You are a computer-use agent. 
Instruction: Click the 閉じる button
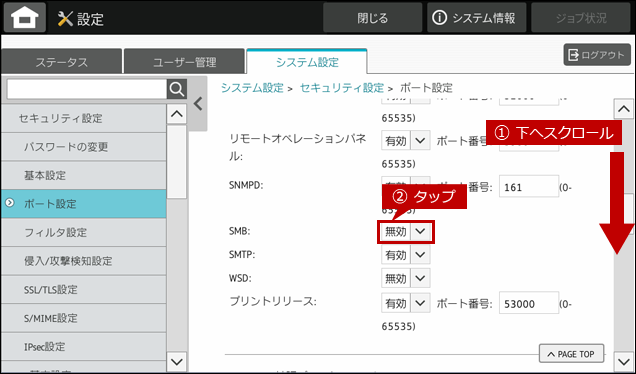(x=372, y=18)
